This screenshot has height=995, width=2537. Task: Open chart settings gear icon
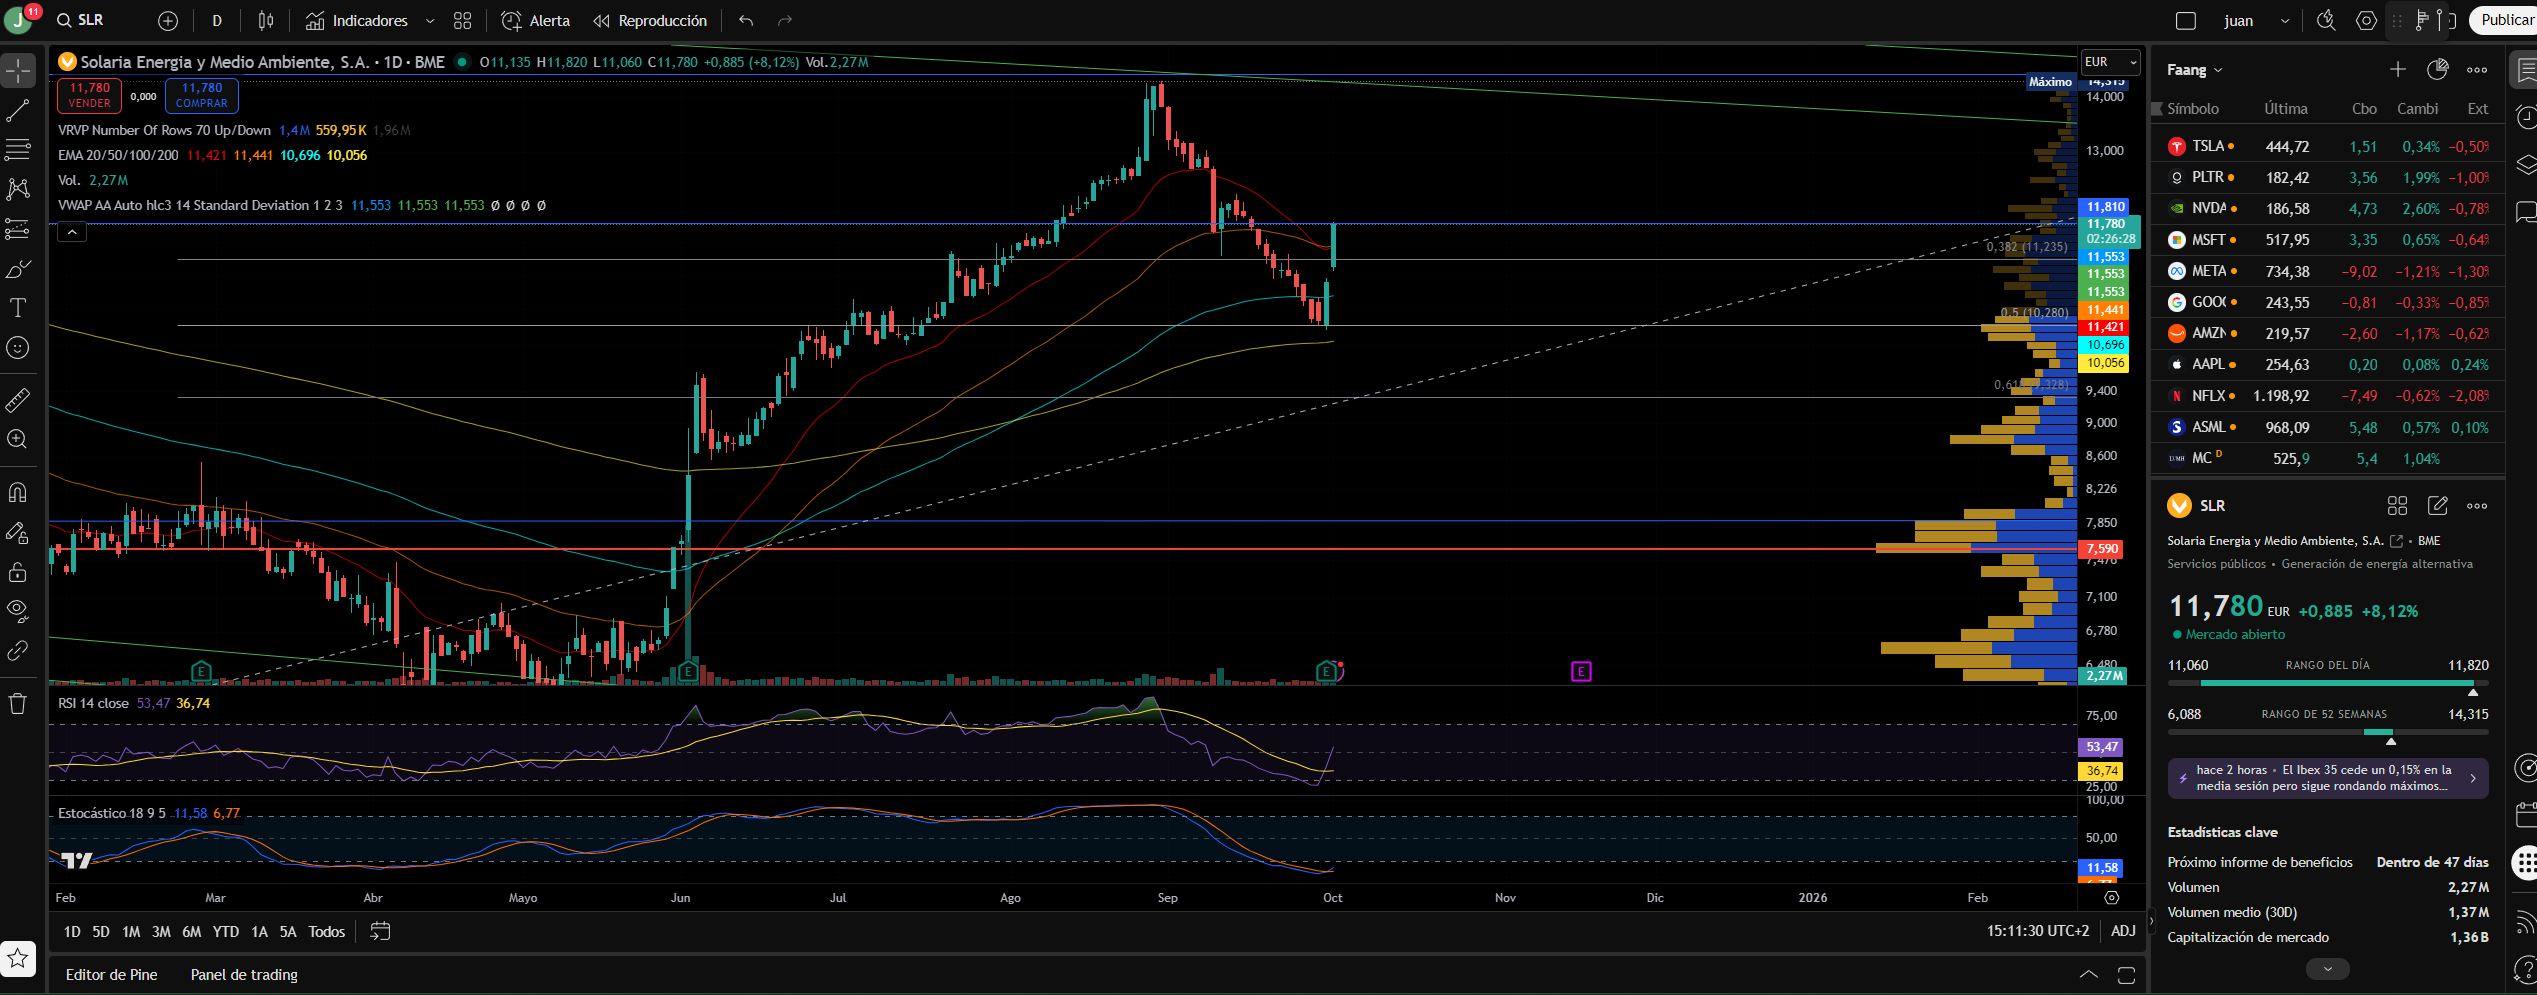2366,20
